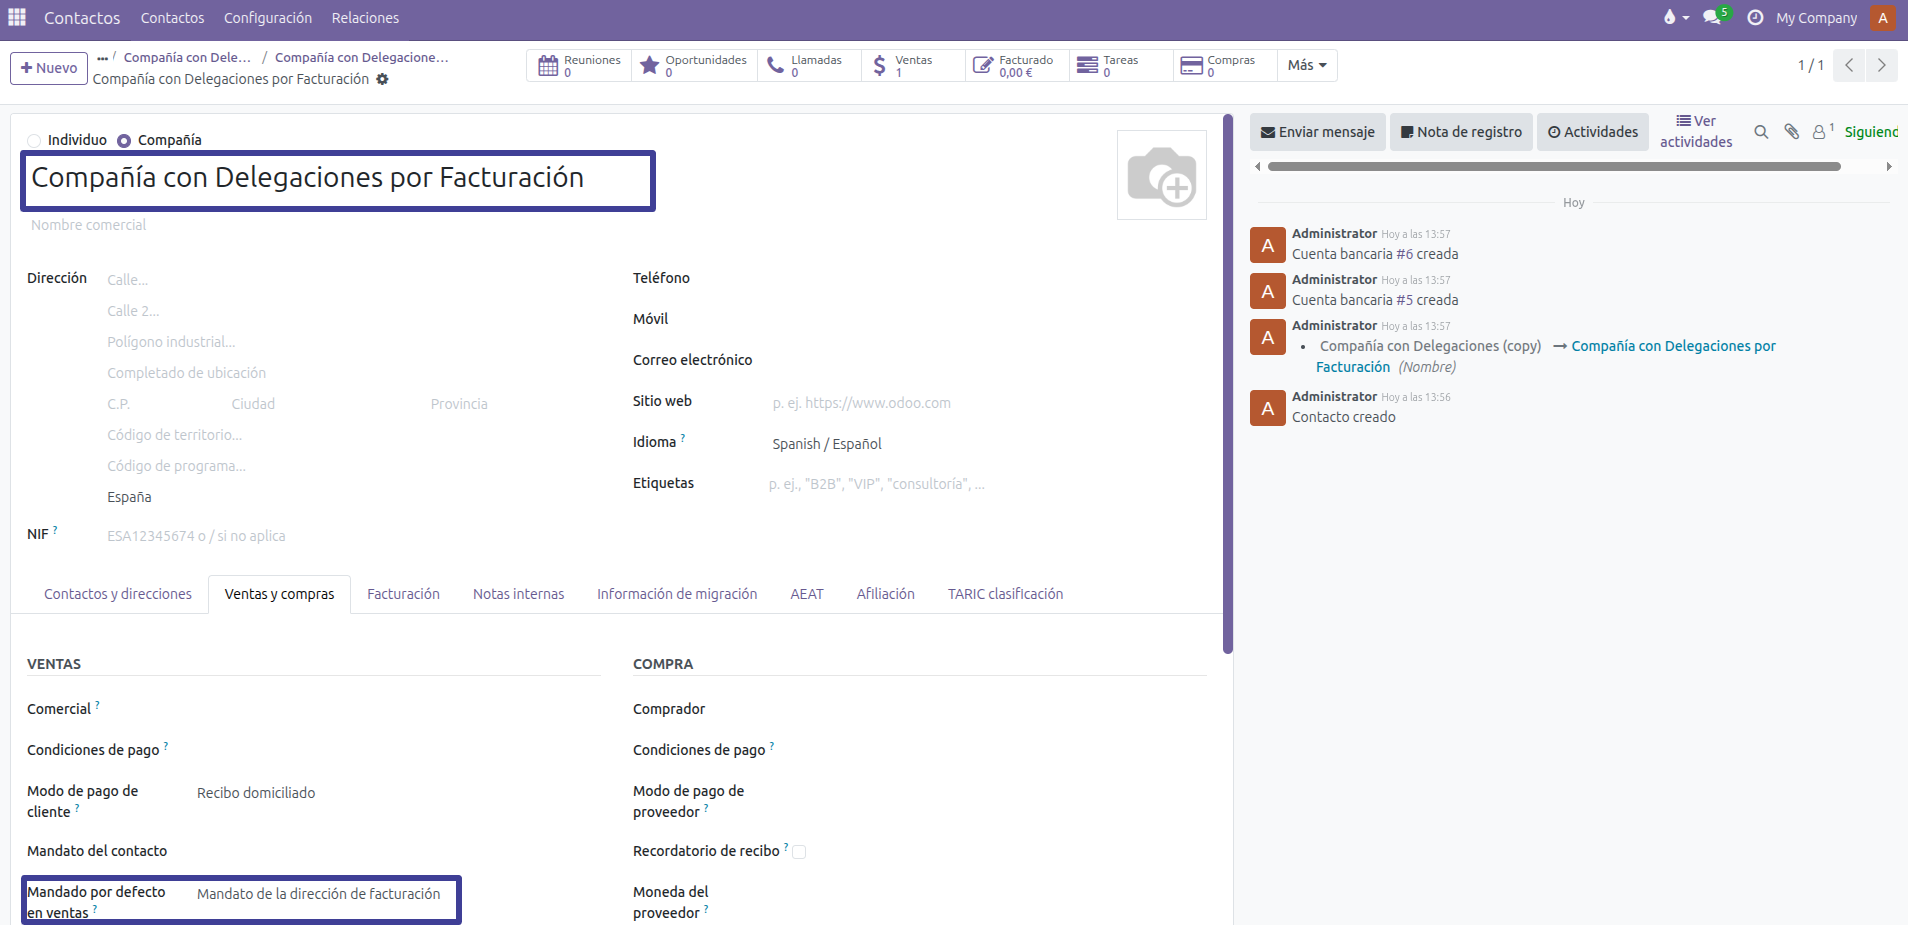
Task: Click the gear icon beside record title
Action: (382, 79)
